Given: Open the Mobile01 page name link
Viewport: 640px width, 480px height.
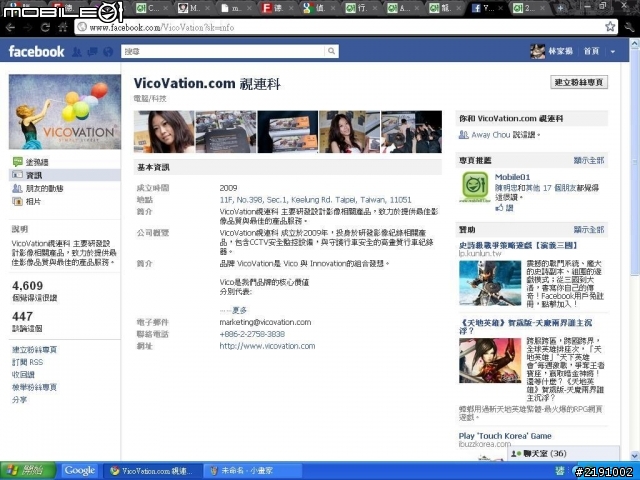Looking at the screenshot, I should click(x=512, y=177).
